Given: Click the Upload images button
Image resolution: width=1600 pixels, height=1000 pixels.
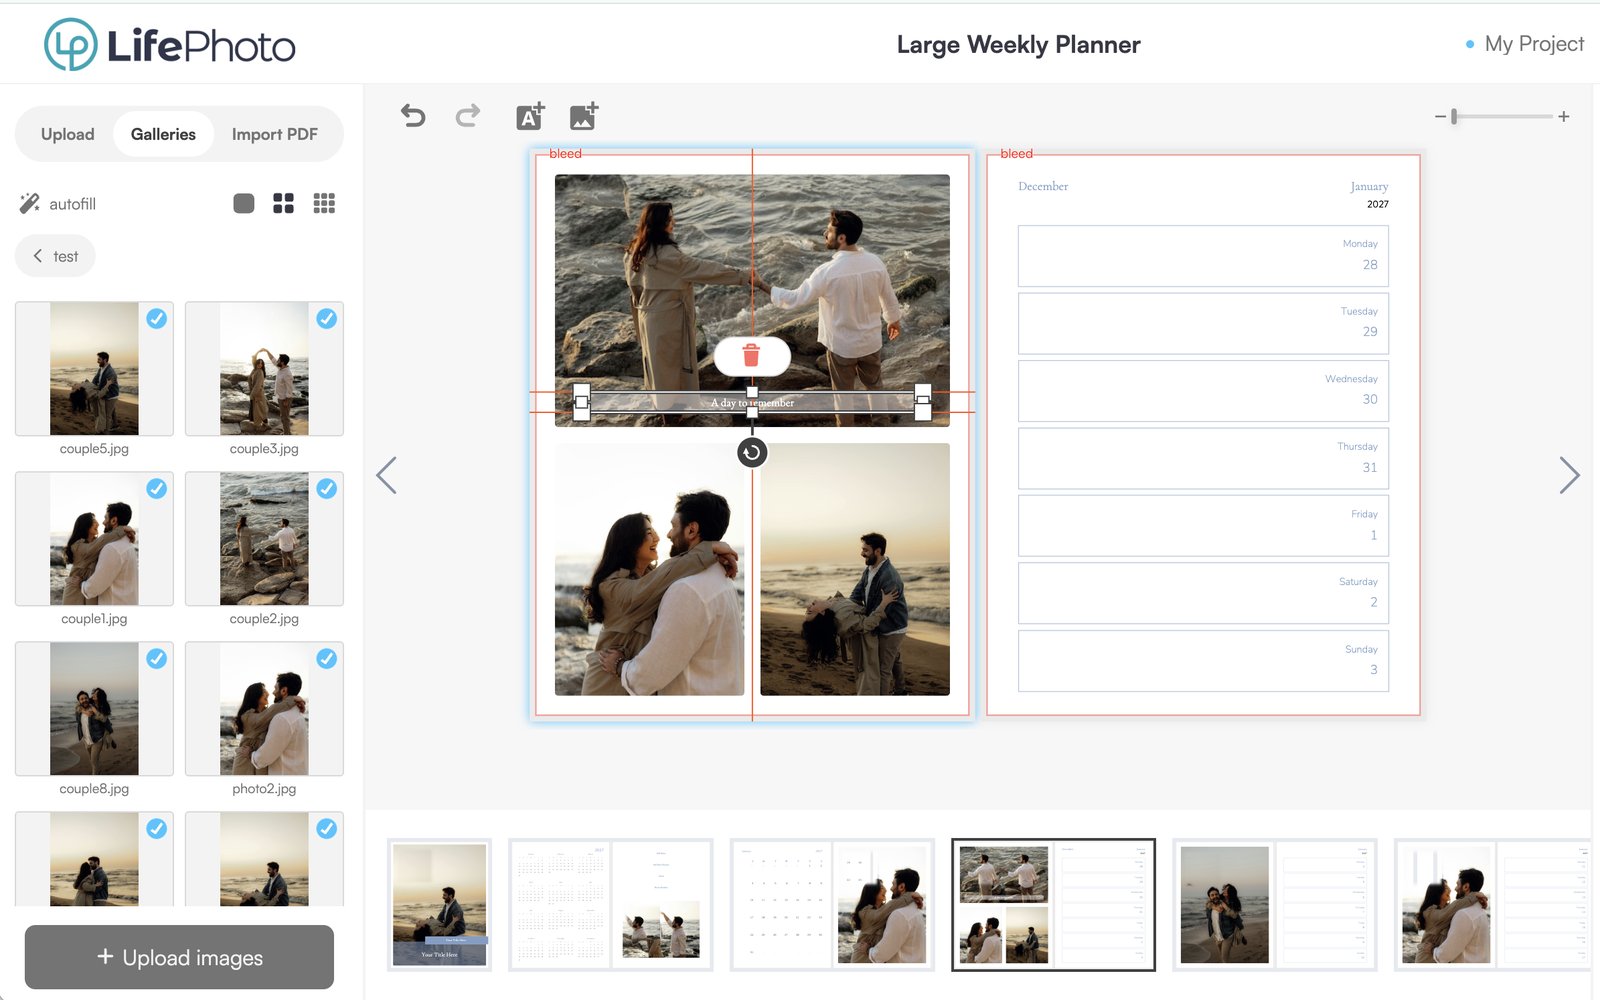Looking at the screenshot, I should (179, 957).
